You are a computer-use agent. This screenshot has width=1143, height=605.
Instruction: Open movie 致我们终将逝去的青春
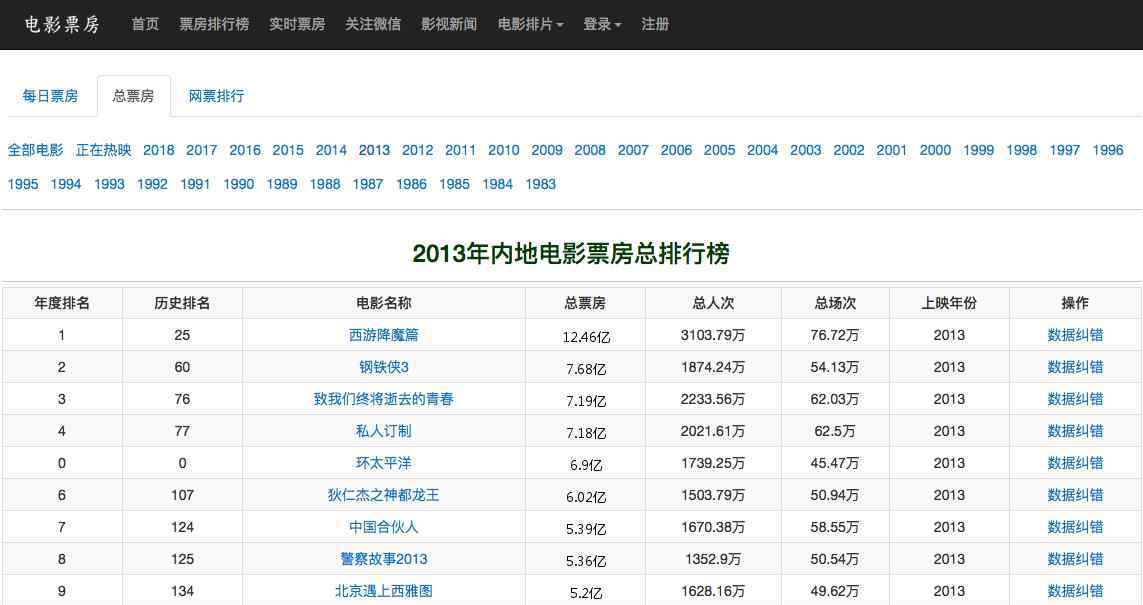tap(383, 399)
